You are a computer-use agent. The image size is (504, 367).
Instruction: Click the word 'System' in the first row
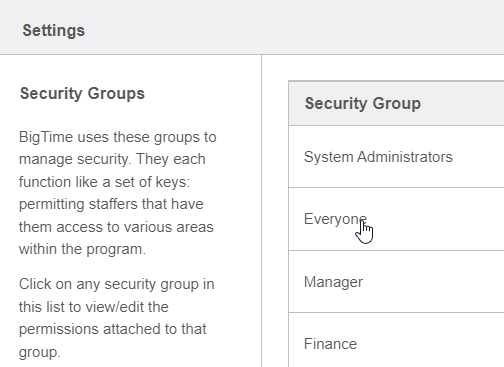[329, 157]
